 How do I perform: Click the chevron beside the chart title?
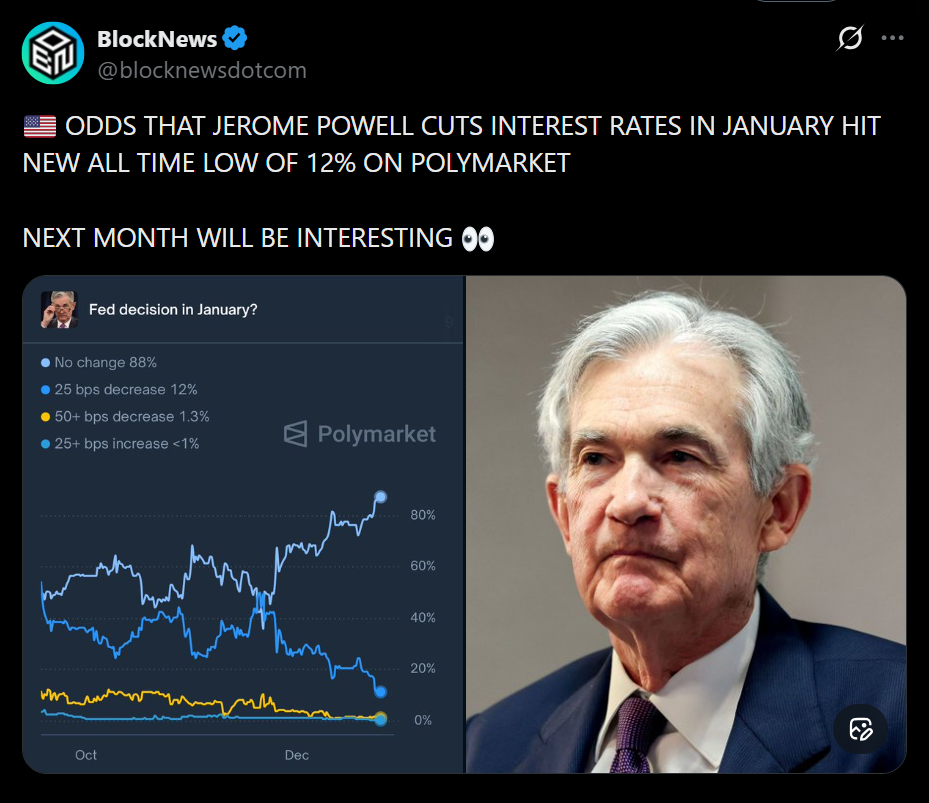(x=450, y=323)
